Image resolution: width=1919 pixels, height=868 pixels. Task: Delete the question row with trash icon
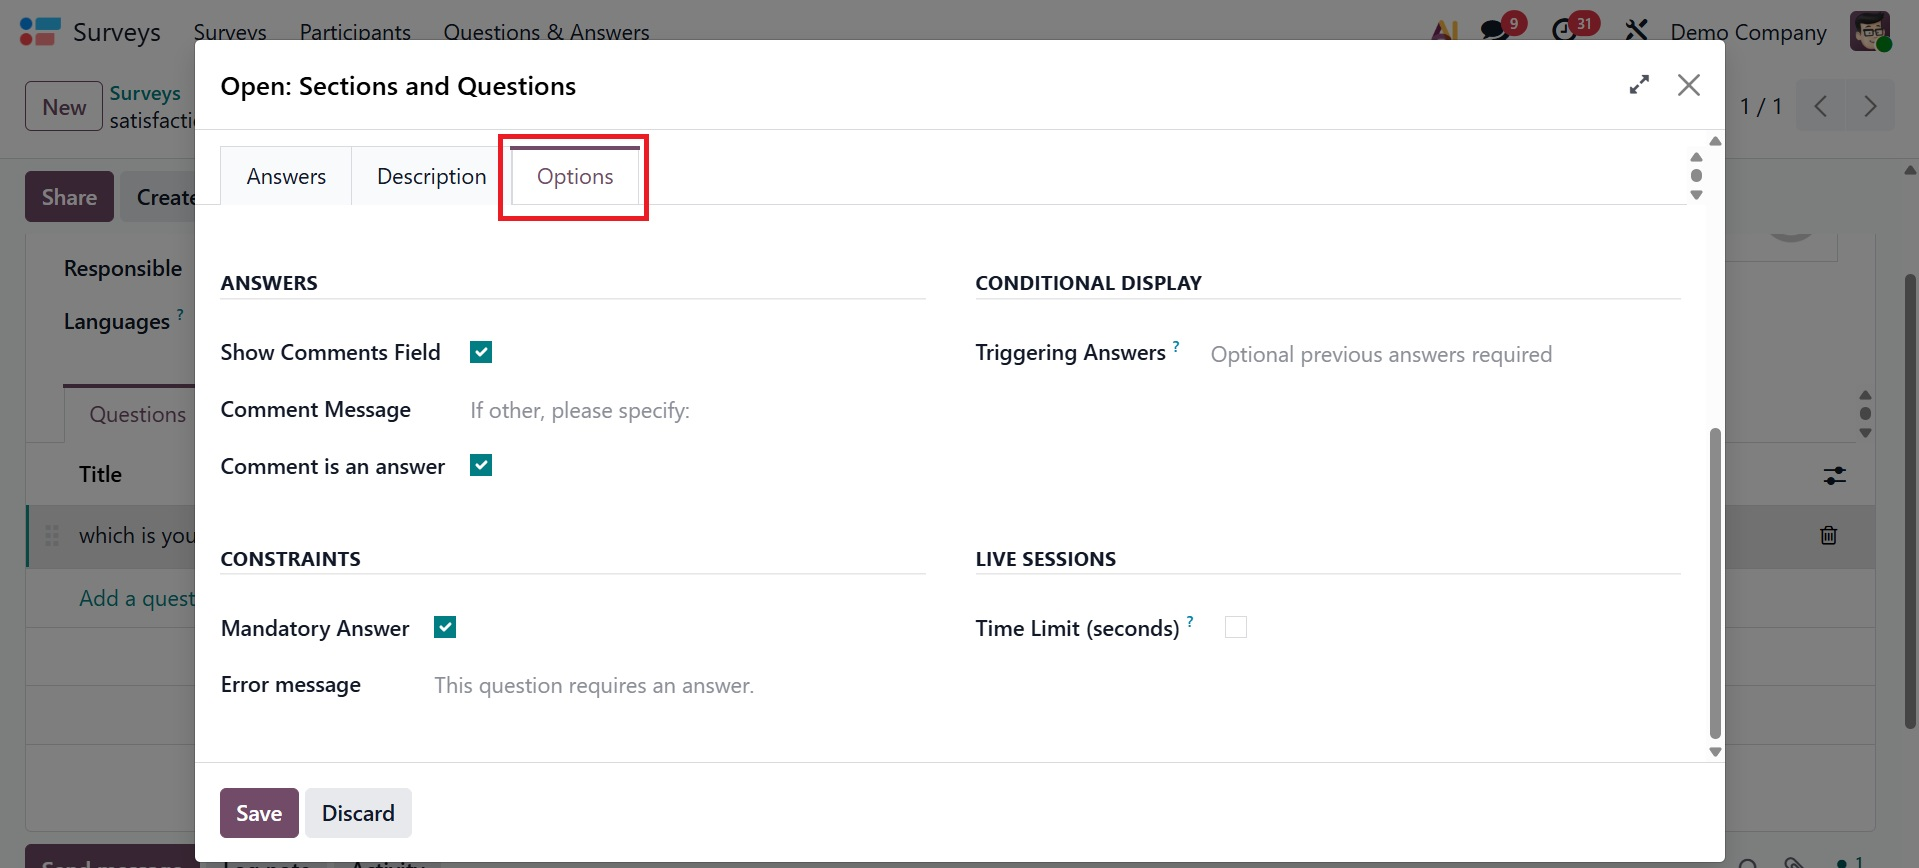1829,535
